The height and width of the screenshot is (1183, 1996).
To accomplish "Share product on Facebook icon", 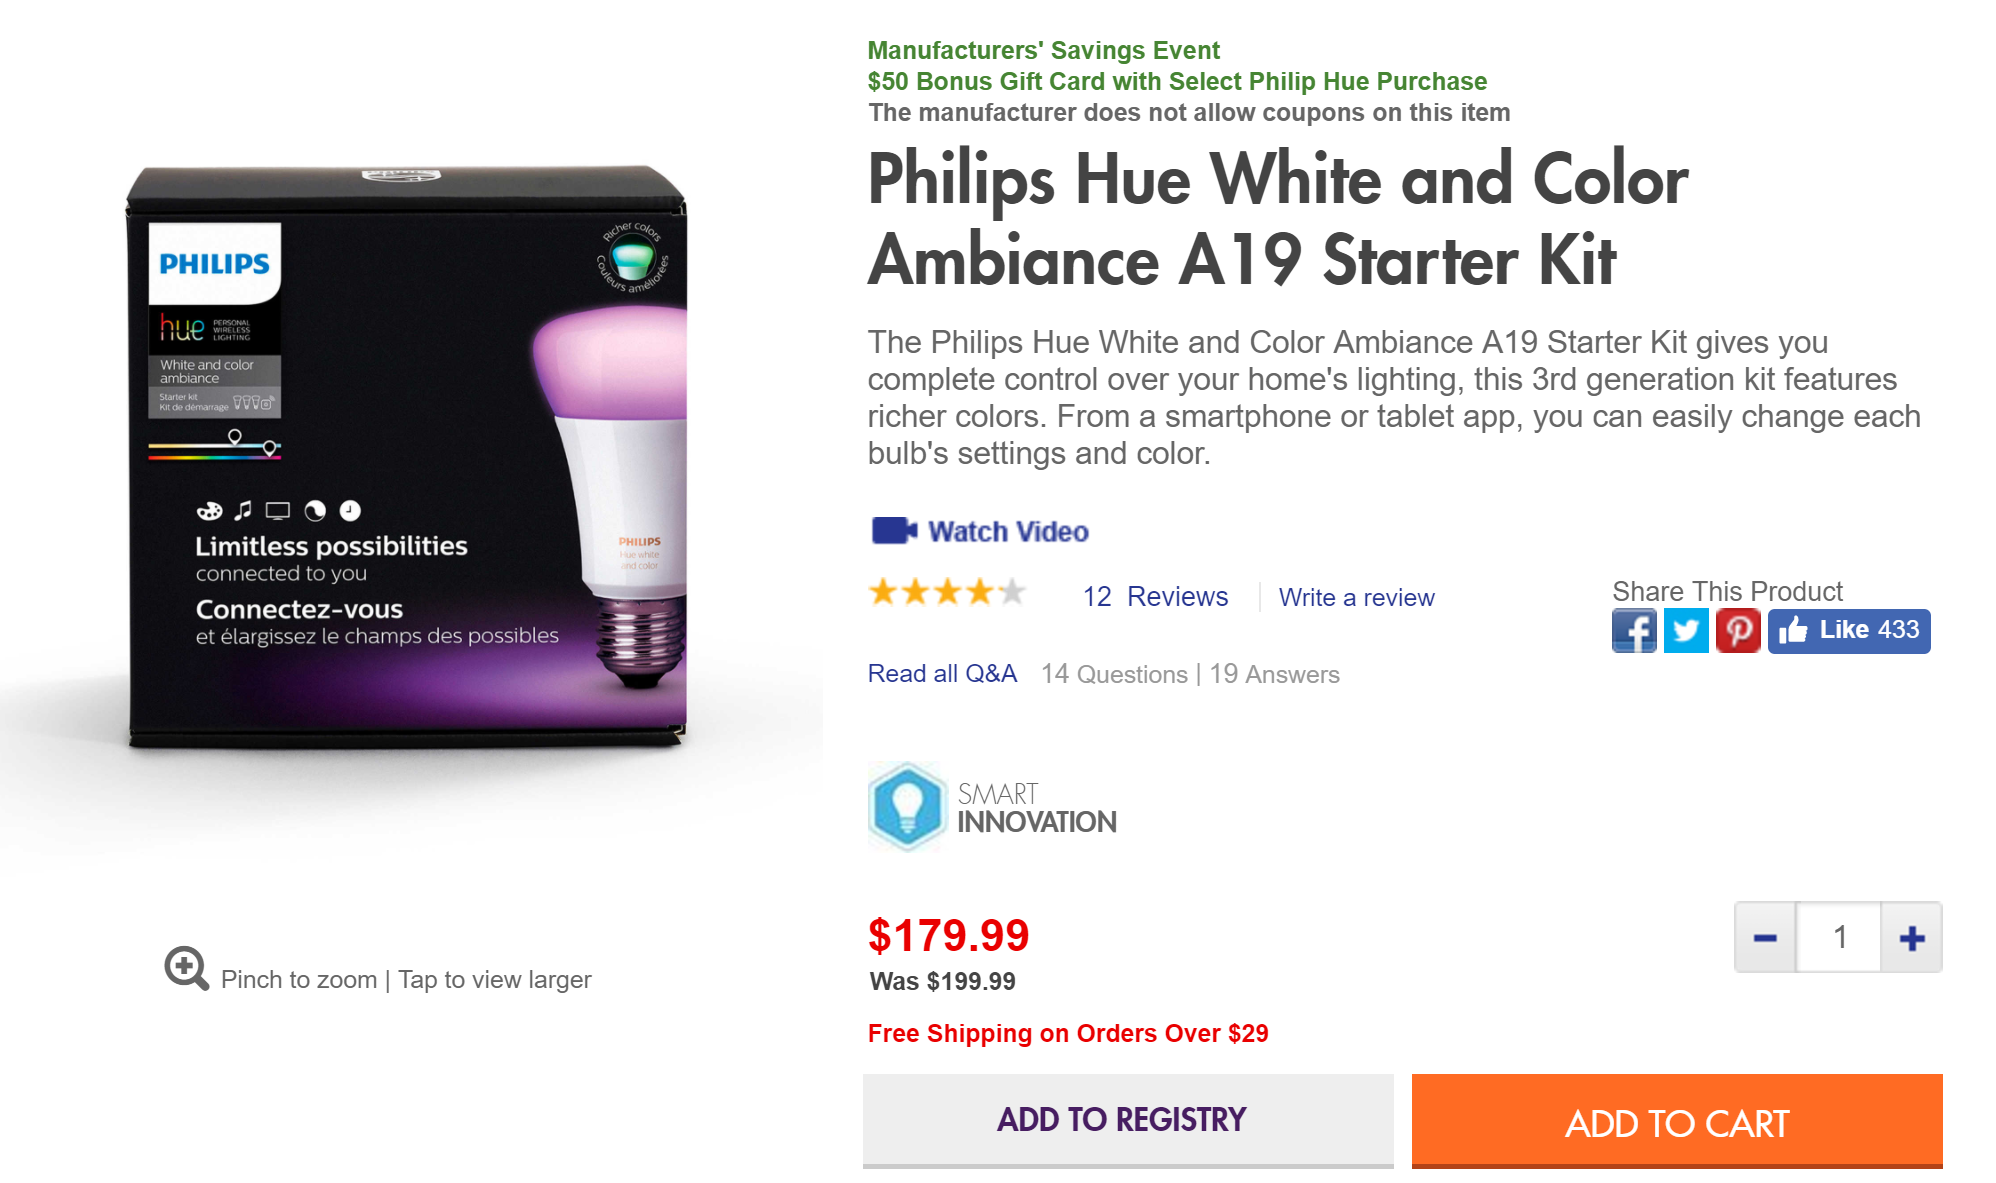I will point(1634,631).
